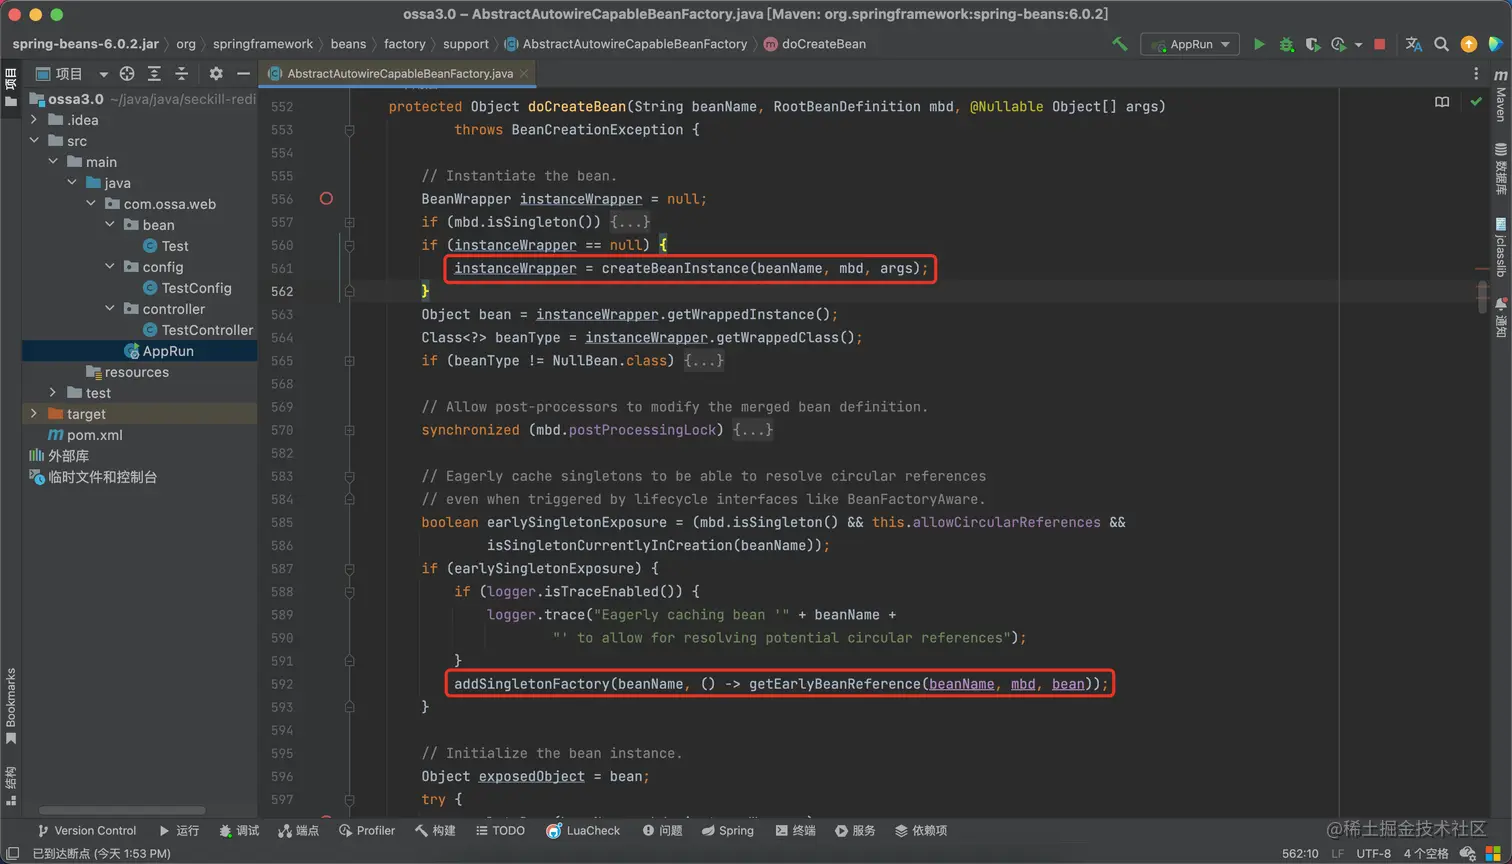Open Search Everywhere magnifier icon

tap(1441, 44)
